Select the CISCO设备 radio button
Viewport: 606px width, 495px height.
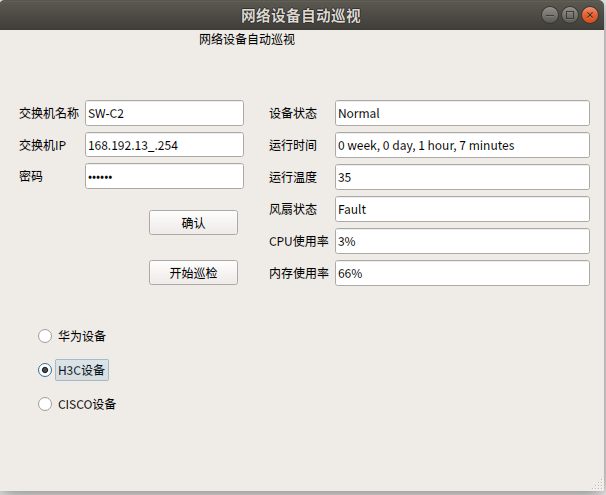(x=45, y=405)
